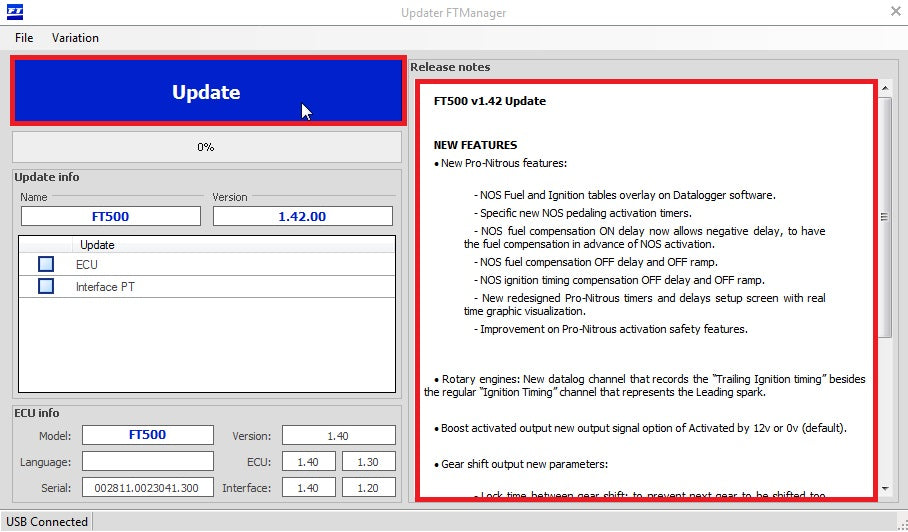This screenshot has width=908, height=532.
Task: Click release notes scrollbar up arrow
Action: pos(885,89)
